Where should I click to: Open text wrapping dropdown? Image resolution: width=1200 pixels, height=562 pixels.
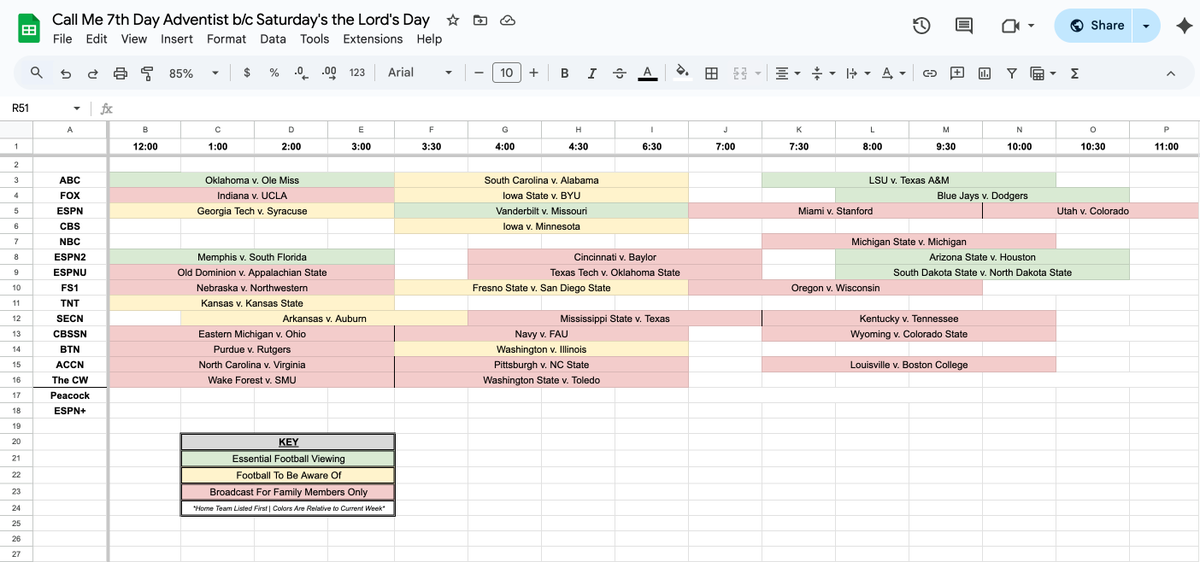coord(856,72)
